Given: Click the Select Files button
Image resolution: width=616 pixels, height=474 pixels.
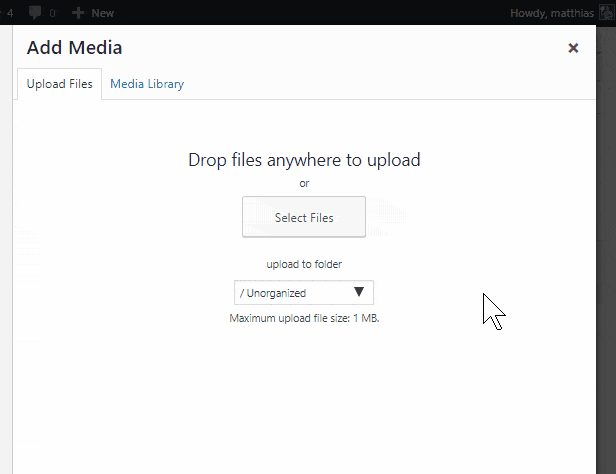Looking at the screenshot, I should pyautogui.click(x=304, y=217).
